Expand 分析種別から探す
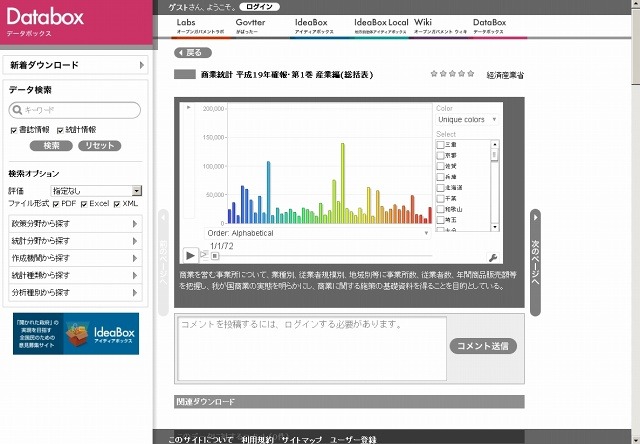 point(76,292)
